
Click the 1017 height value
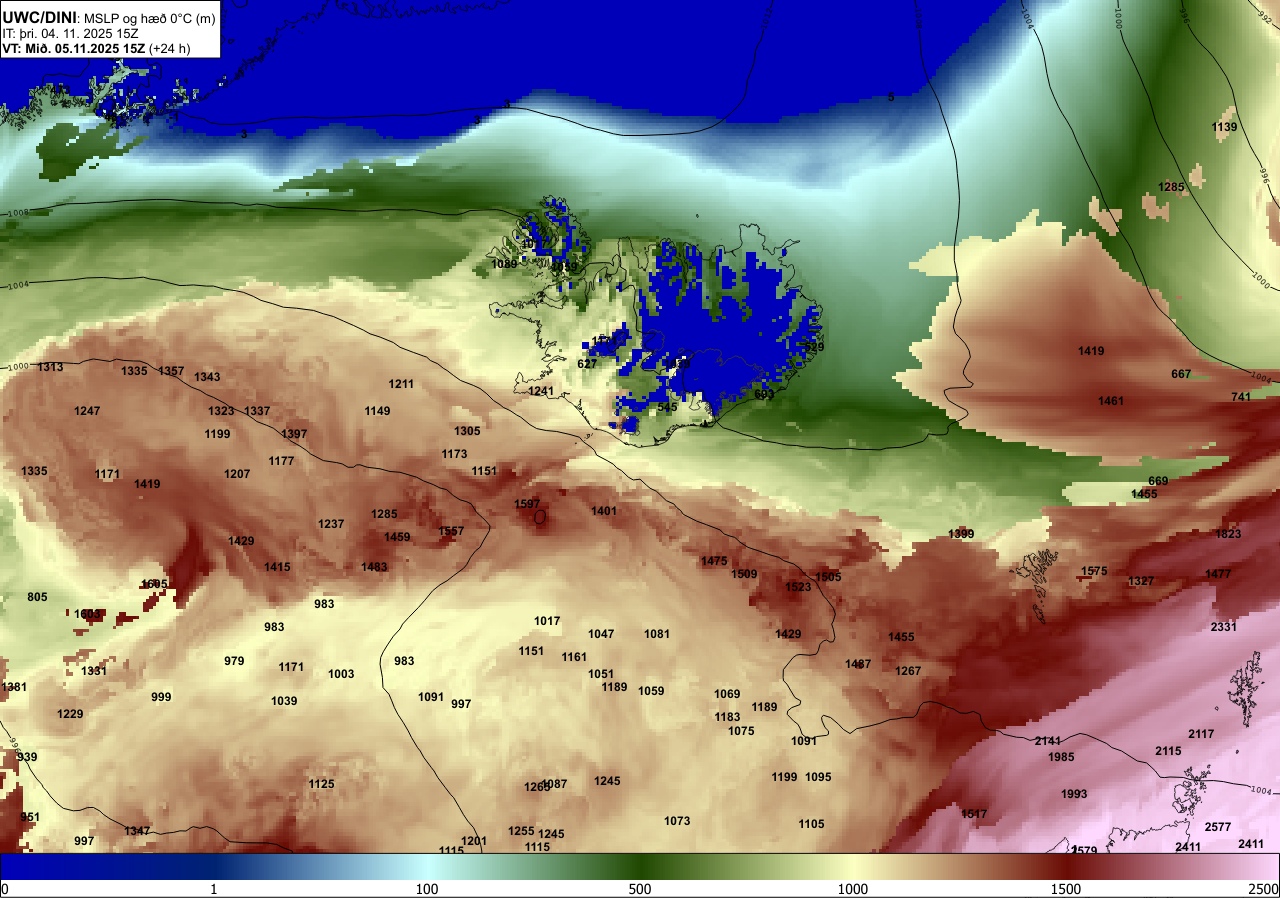(547, 621)
